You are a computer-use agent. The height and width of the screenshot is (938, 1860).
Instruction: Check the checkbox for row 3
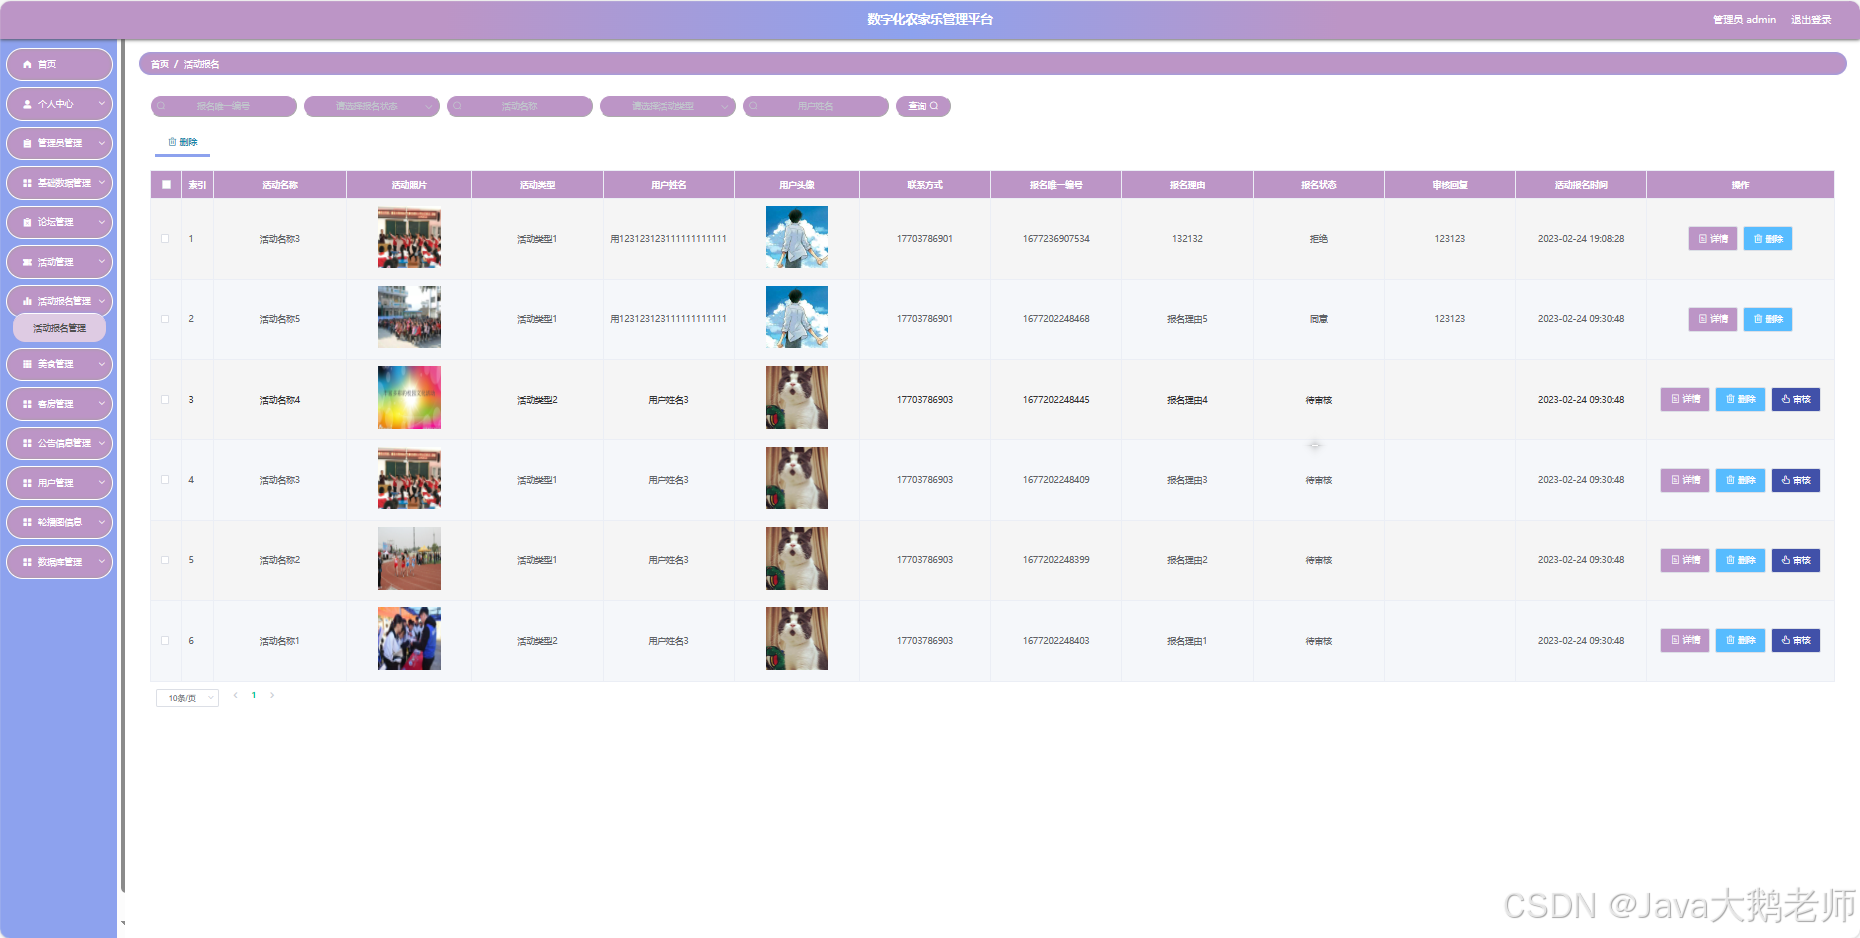pos(165,400)
